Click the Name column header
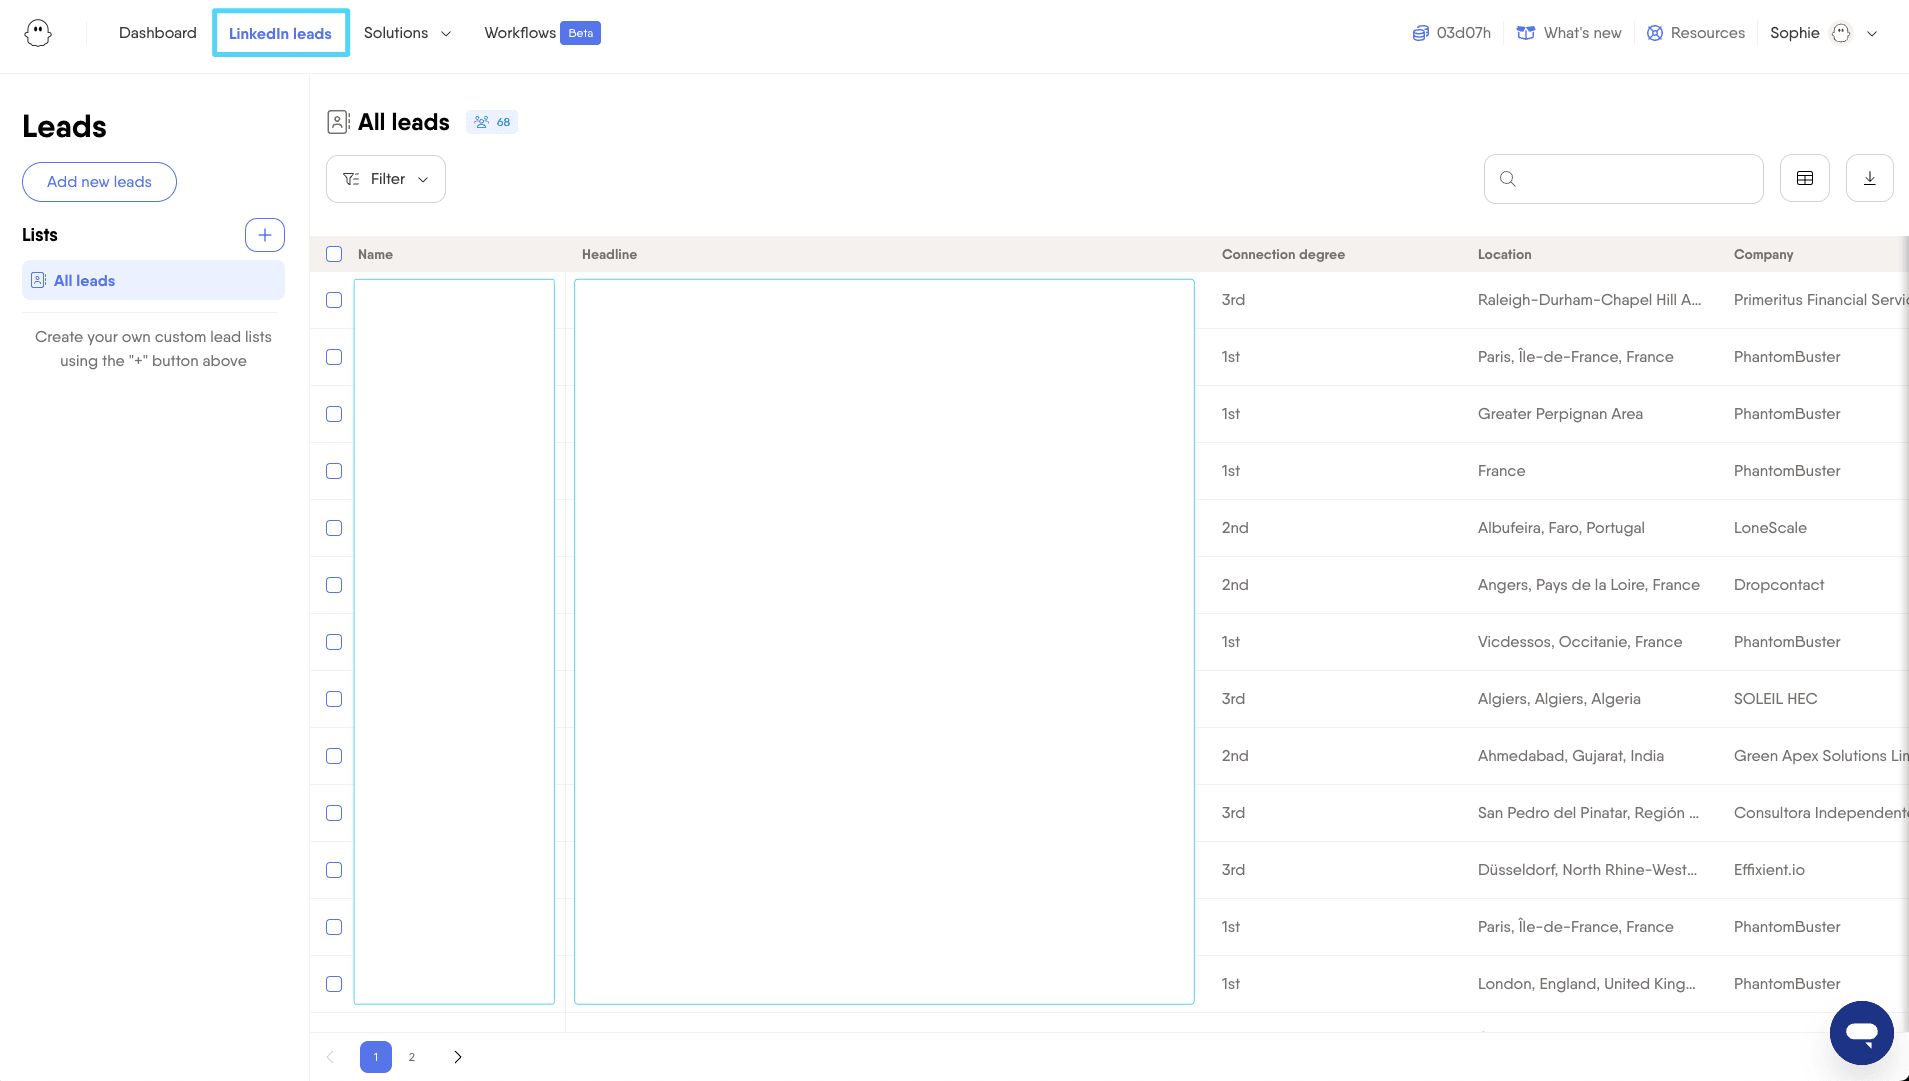 click(x=375, y=254)
